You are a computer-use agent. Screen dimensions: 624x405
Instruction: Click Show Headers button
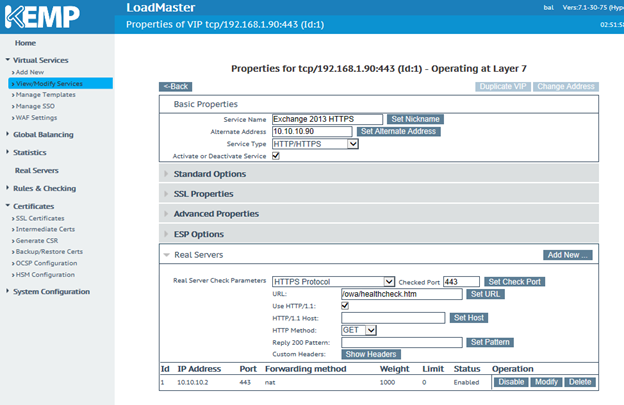click(371, 354)
